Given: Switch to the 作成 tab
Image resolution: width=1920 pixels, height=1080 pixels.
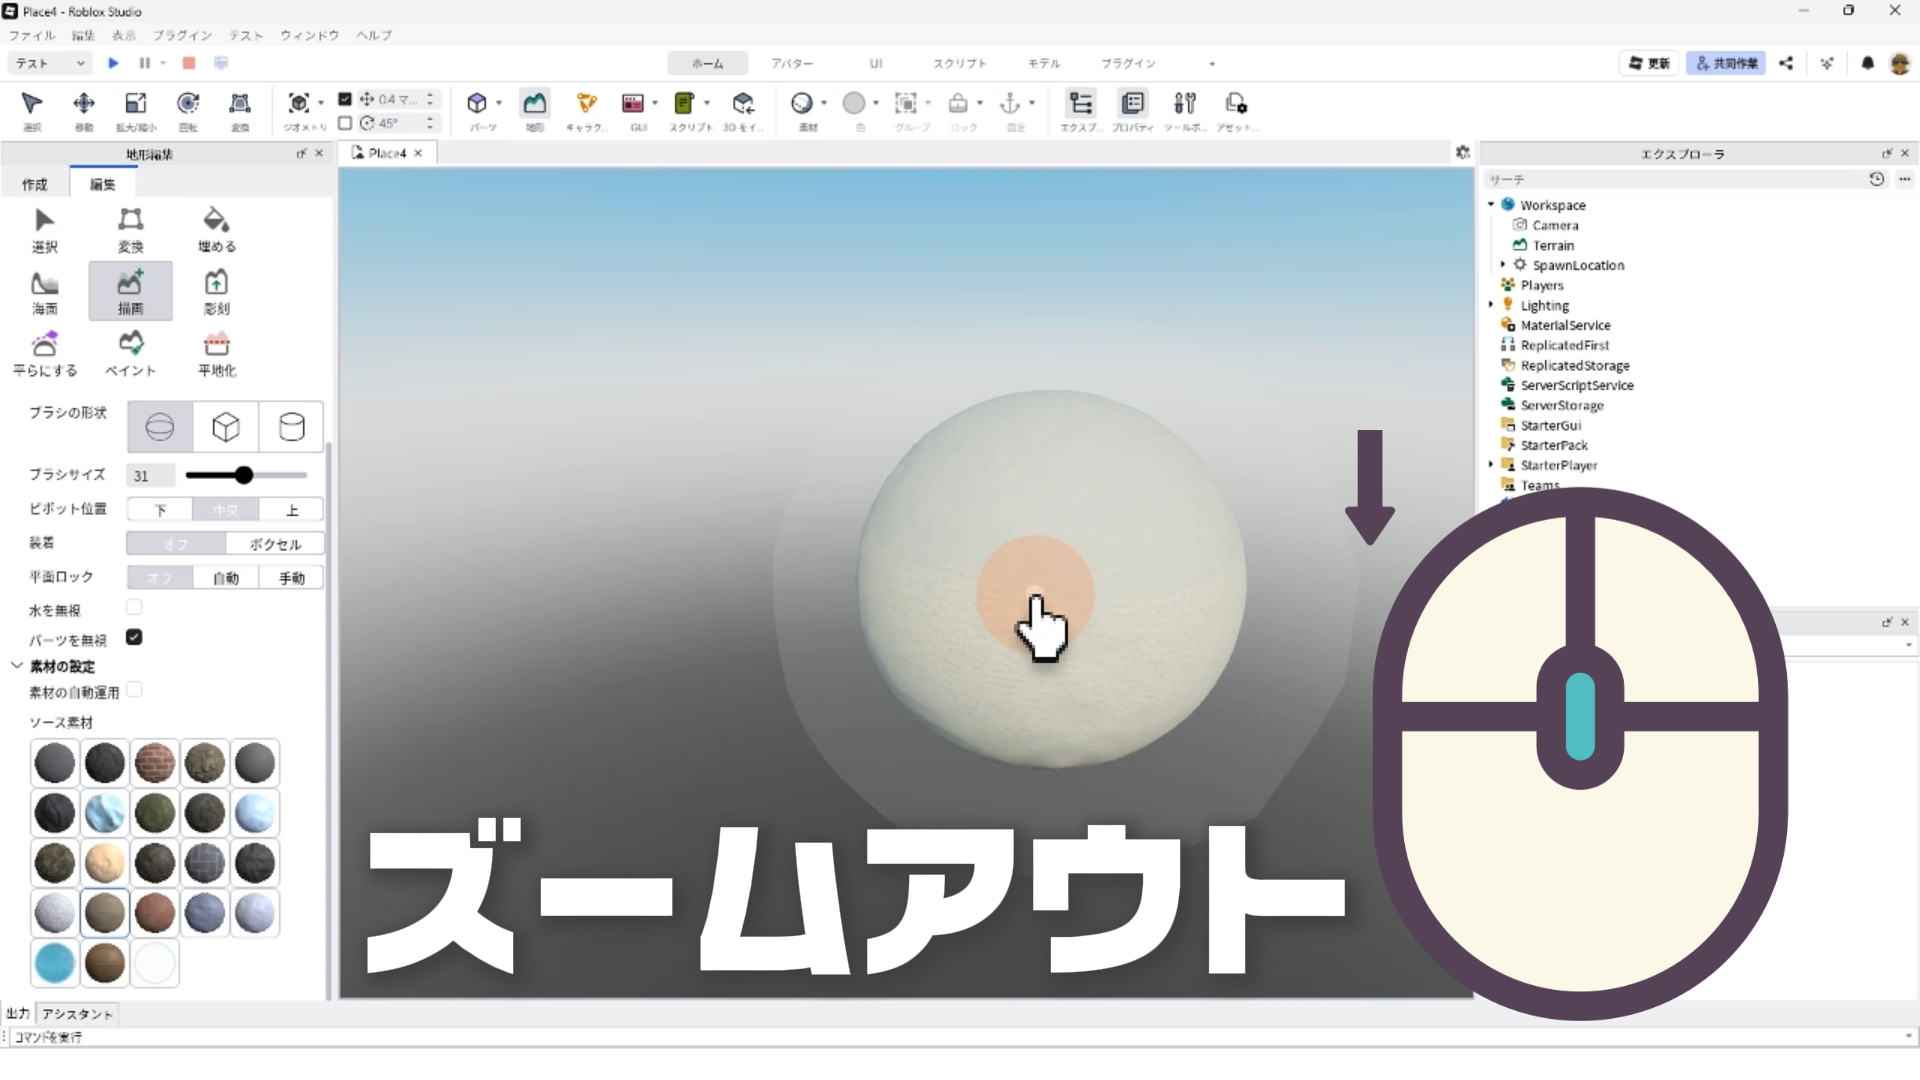Looking at the screenshot, I should coord(35,184).
